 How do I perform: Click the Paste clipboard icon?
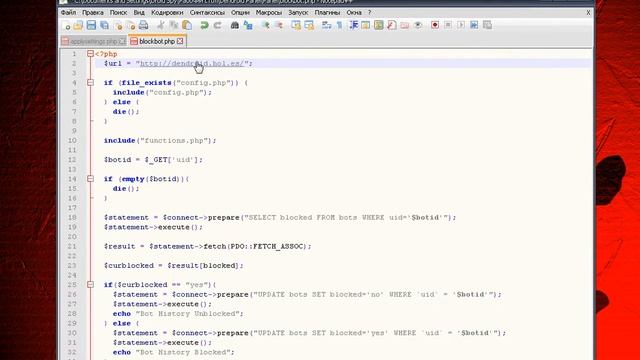[187, 25]
